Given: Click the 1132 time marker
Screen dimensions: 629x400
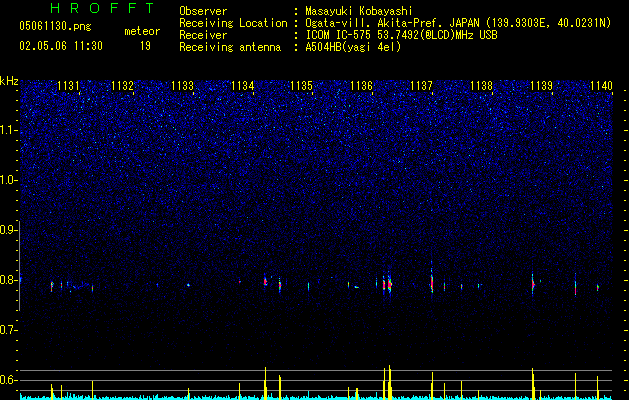Looking at the screenshot, I should [x=122, y=86].
